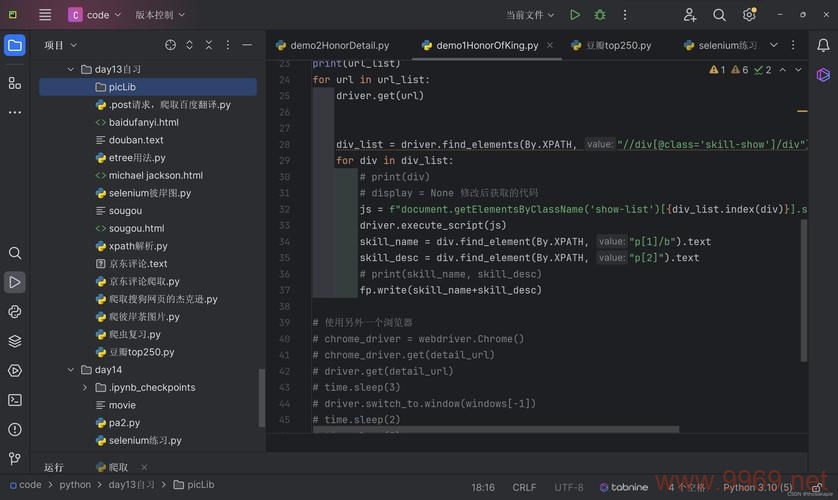The width and height of the screenshot is (838, 500).
Task: Open Python 3.10 interpreter selector
Action: [757, 487]
